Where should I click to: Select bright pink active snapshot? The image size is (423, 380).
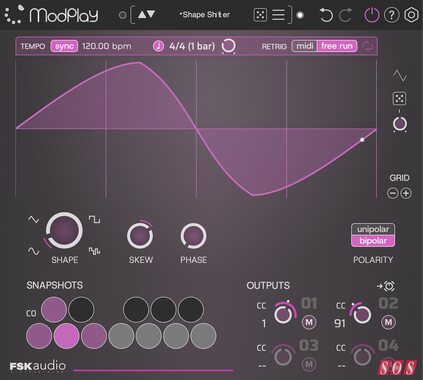(x=66, y=336)
